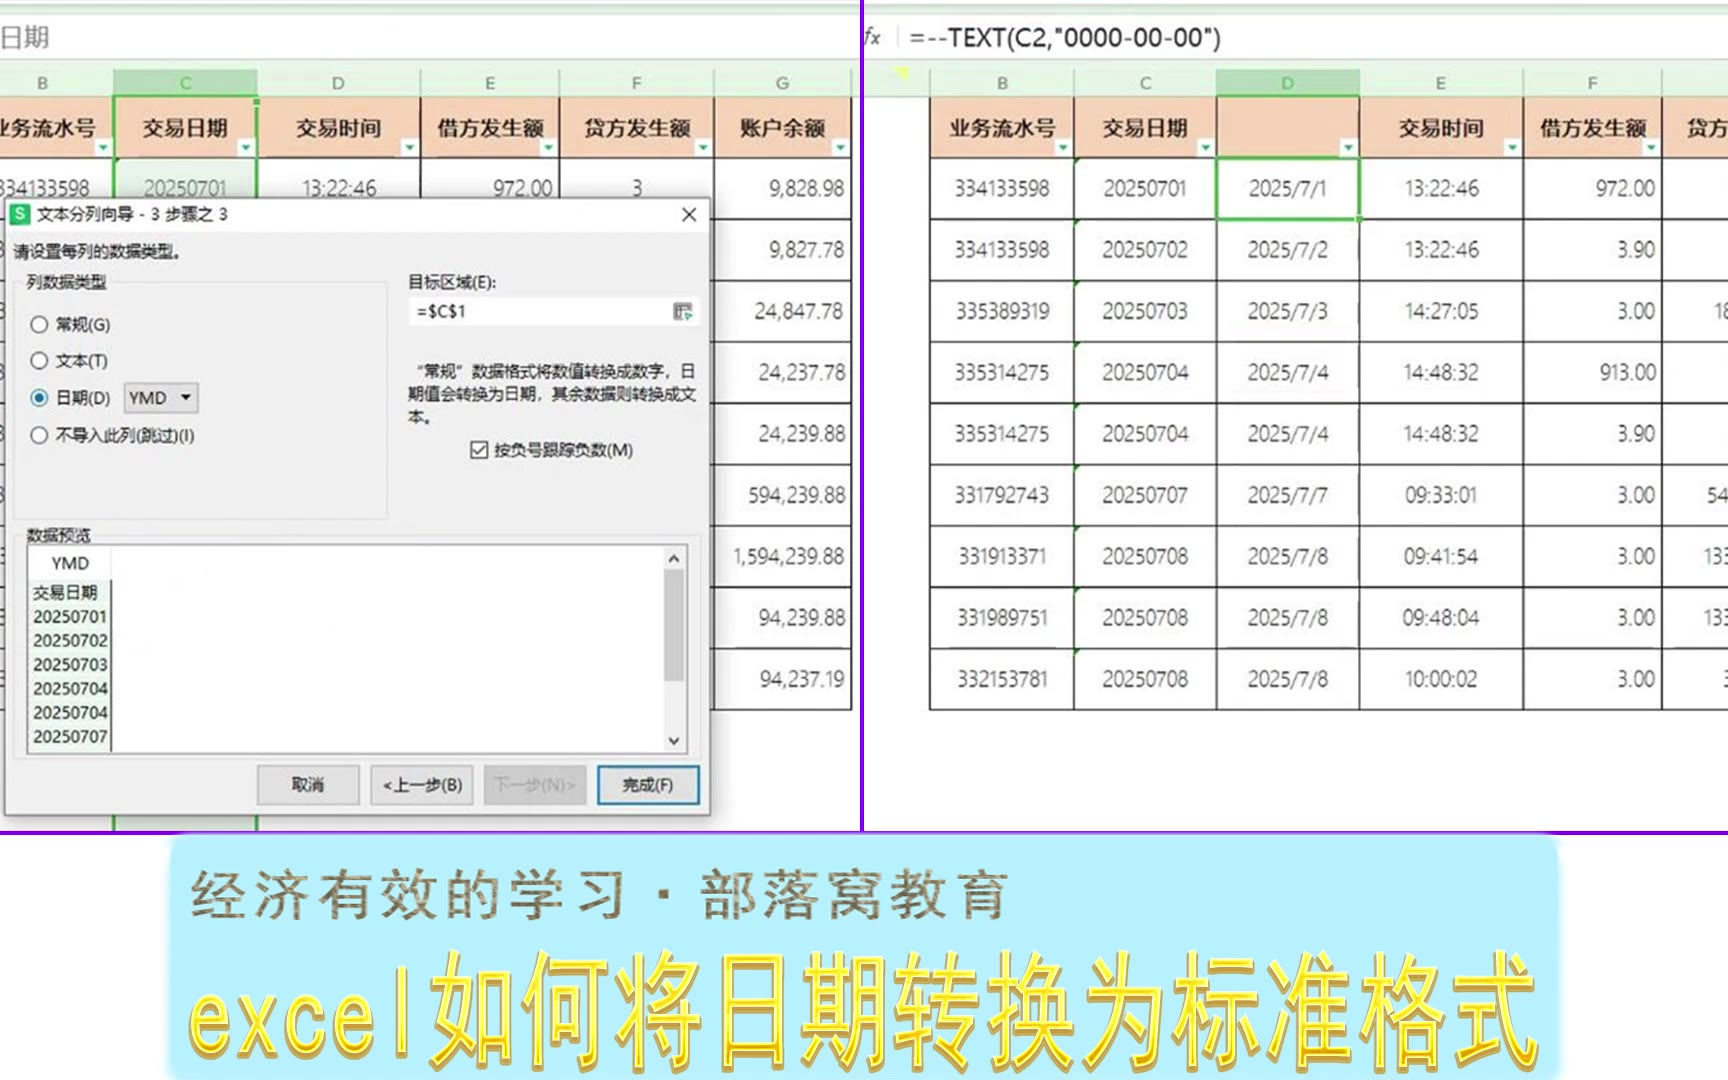Click the data preview scrollbar thumb
This screenshot has width=1728, height=1080.
click(x=674, y=625)
